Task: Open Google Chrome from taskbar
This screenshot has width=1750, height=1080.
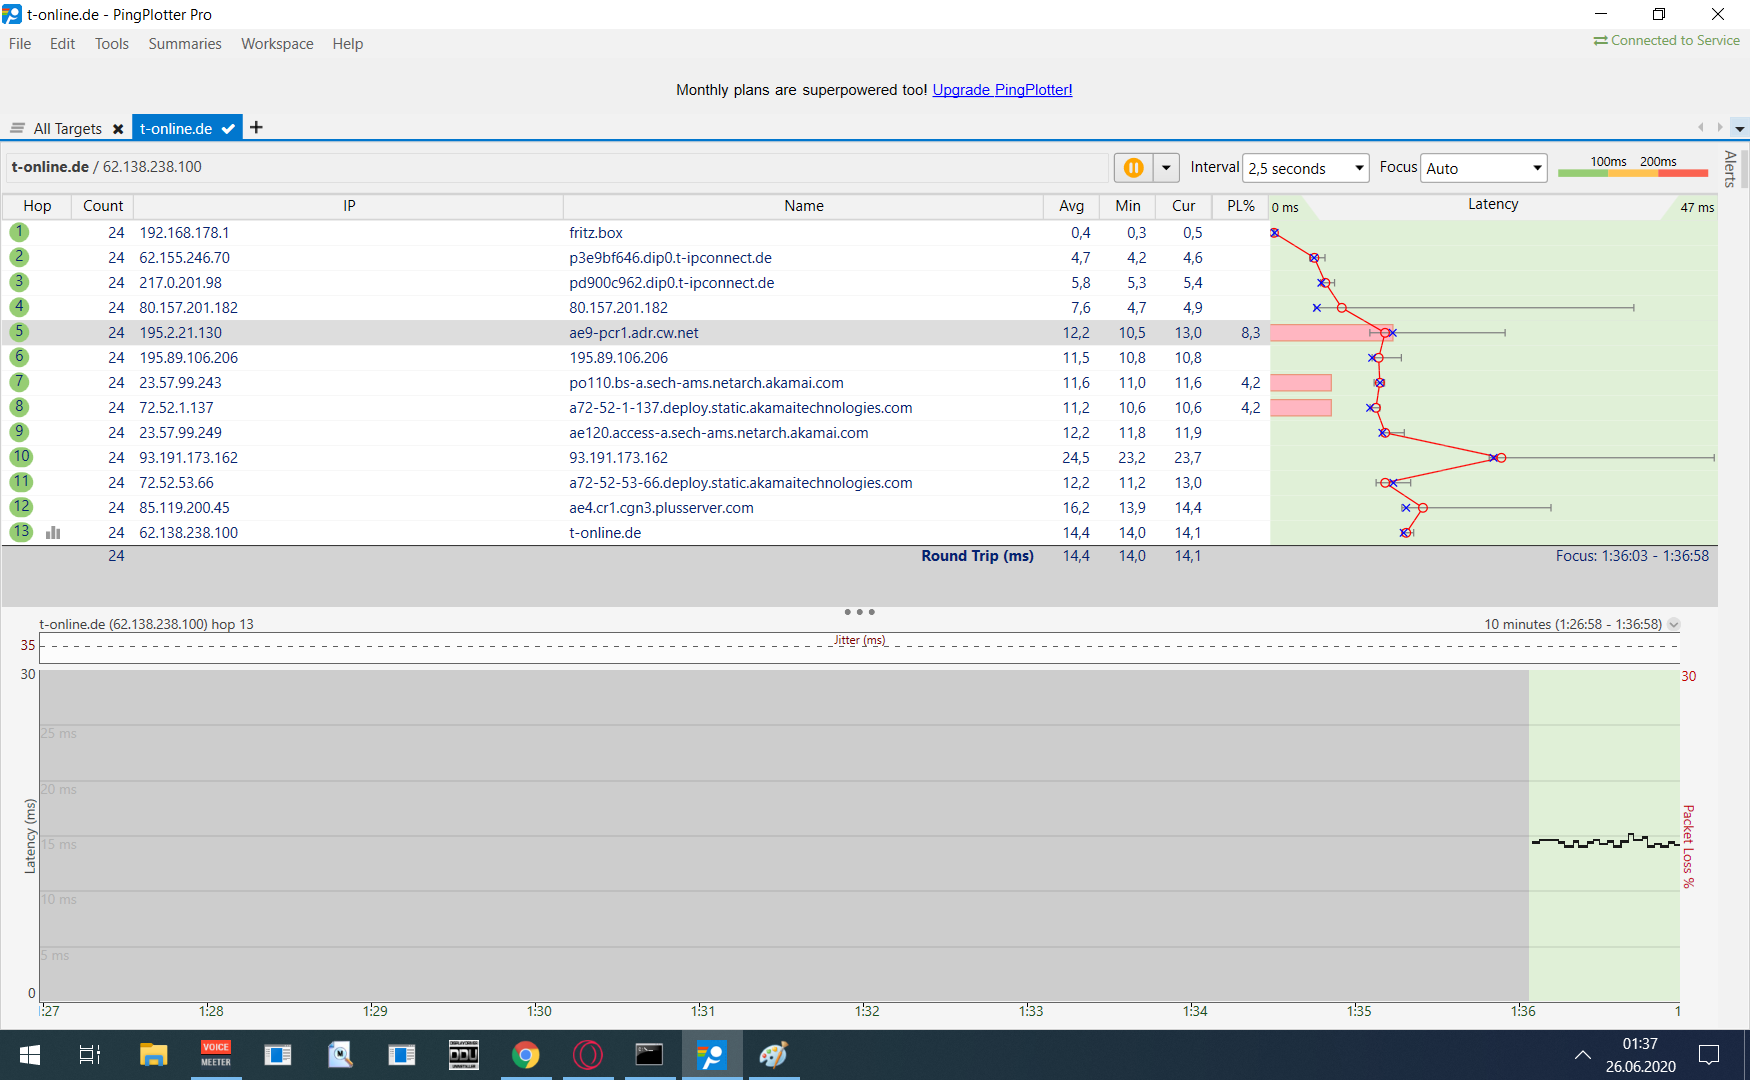Action: tap(525, 1055)
